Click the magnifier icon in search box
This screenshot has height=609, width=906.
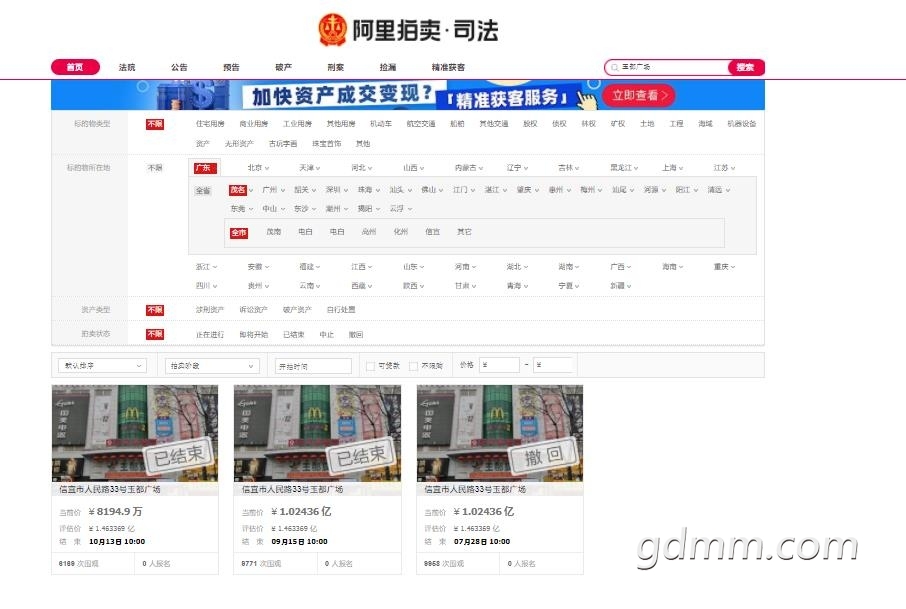click(x=614, y=68)
